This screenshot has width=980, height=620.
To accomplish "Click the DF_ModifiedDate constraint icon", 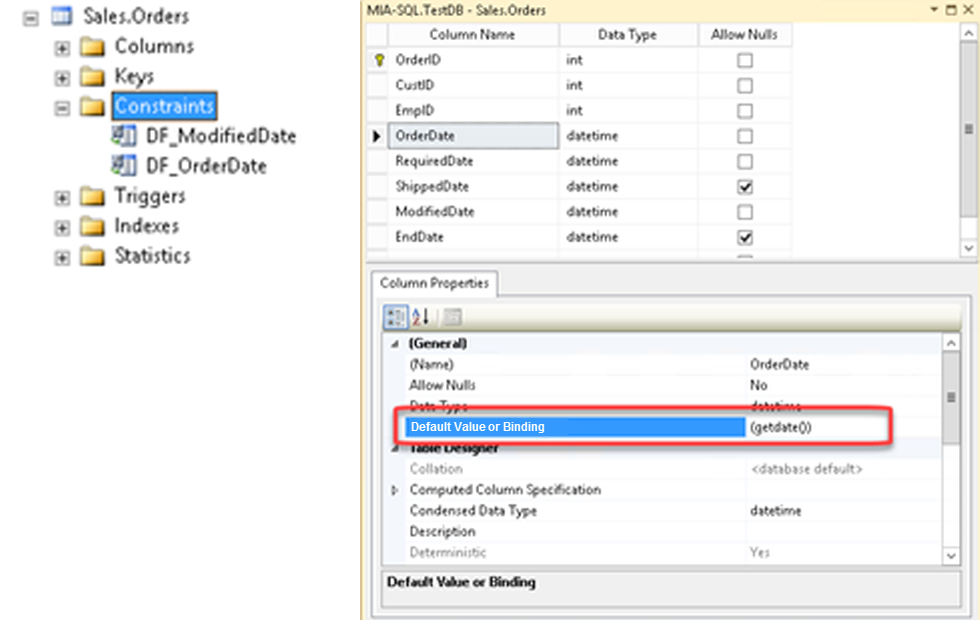I will 123,136.
